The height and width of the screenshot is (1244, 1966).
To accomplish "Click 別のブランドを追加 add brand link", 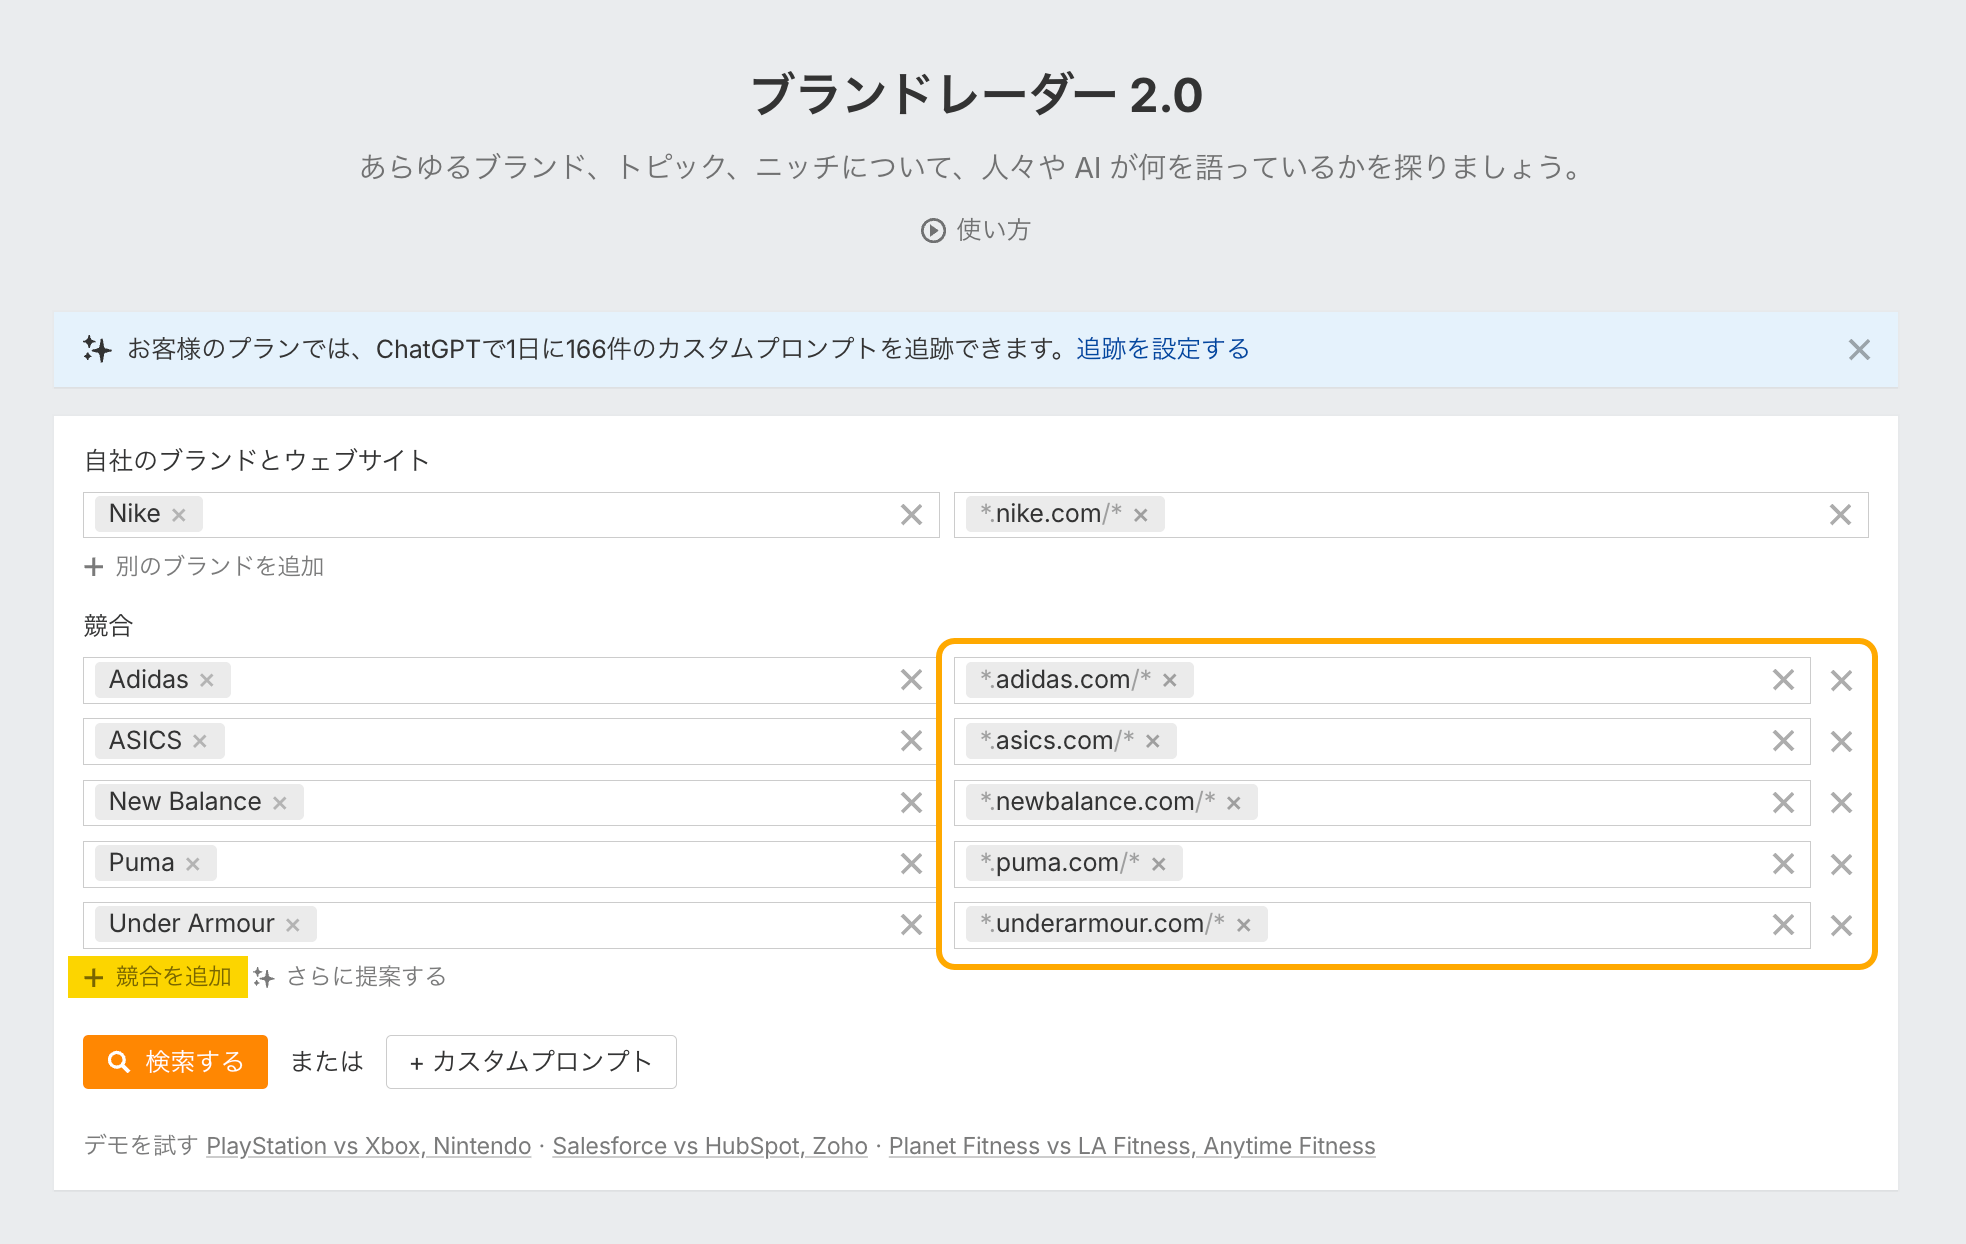I will pos(204,567).
